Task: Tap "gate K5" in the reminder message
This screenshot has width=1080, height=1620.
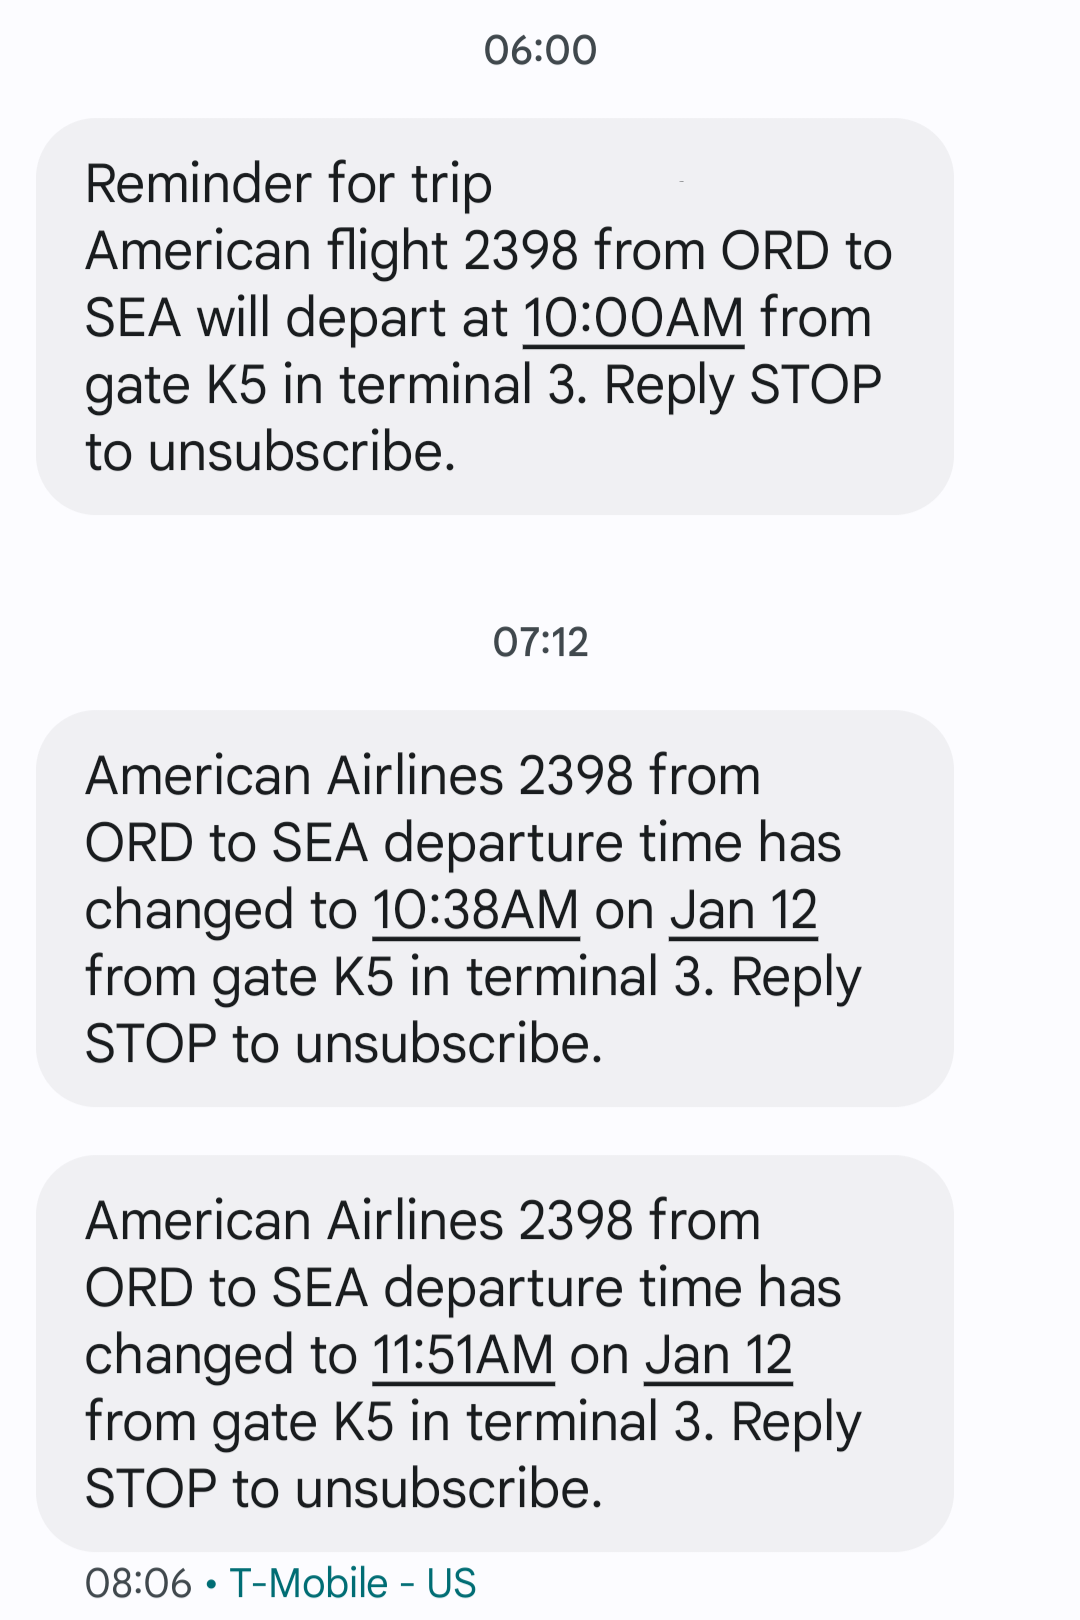Action: (176, 387)
